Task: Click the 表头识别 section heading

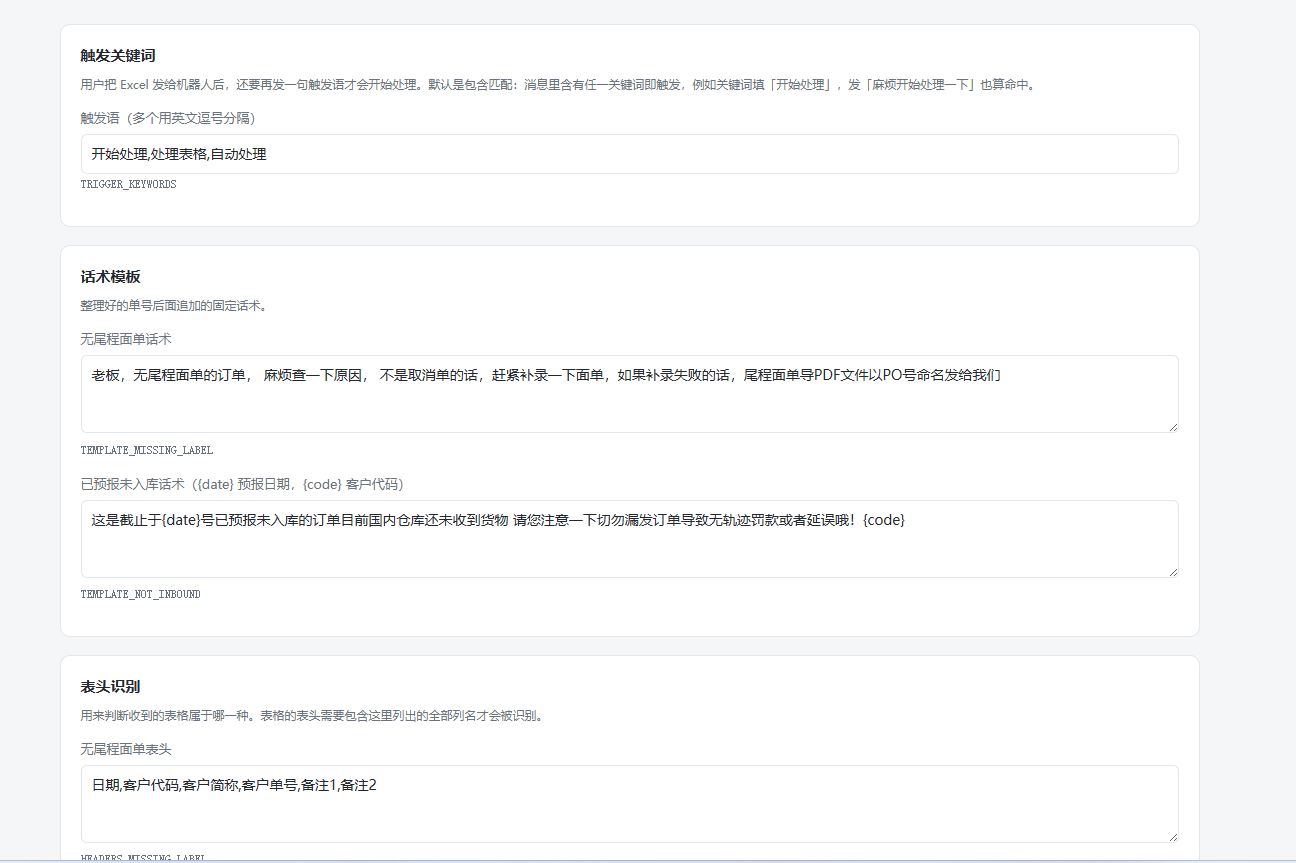Action: point(111,687)
